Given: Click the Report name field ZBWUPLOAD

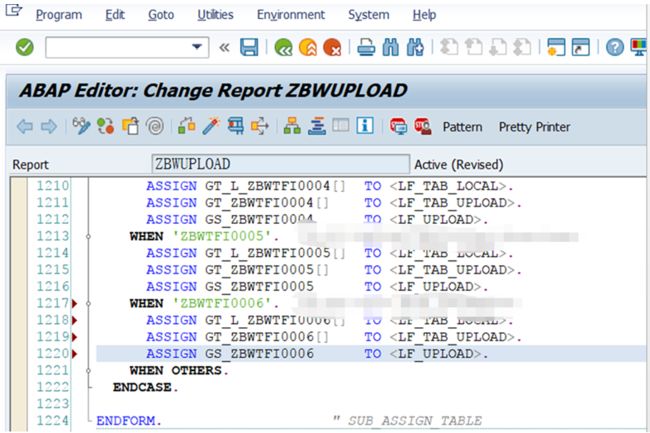Looking at the screenshot, I should [x=281, y=164].
